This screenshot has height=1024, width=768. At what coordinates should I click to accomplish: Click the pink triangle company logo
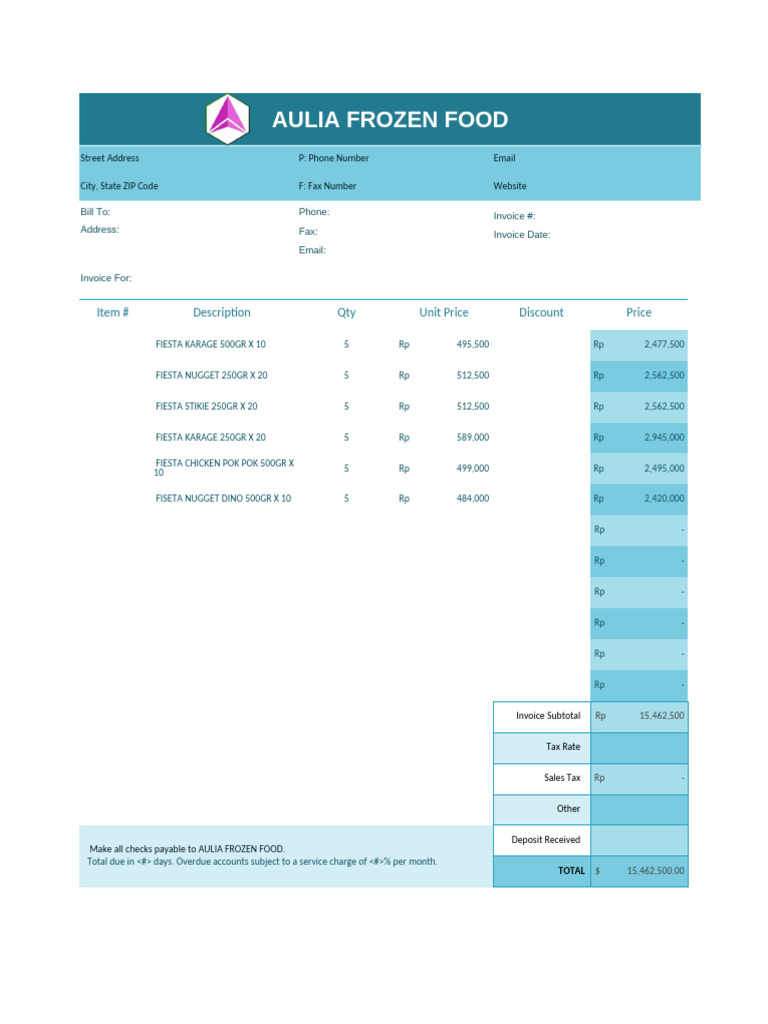pos(227,119)
